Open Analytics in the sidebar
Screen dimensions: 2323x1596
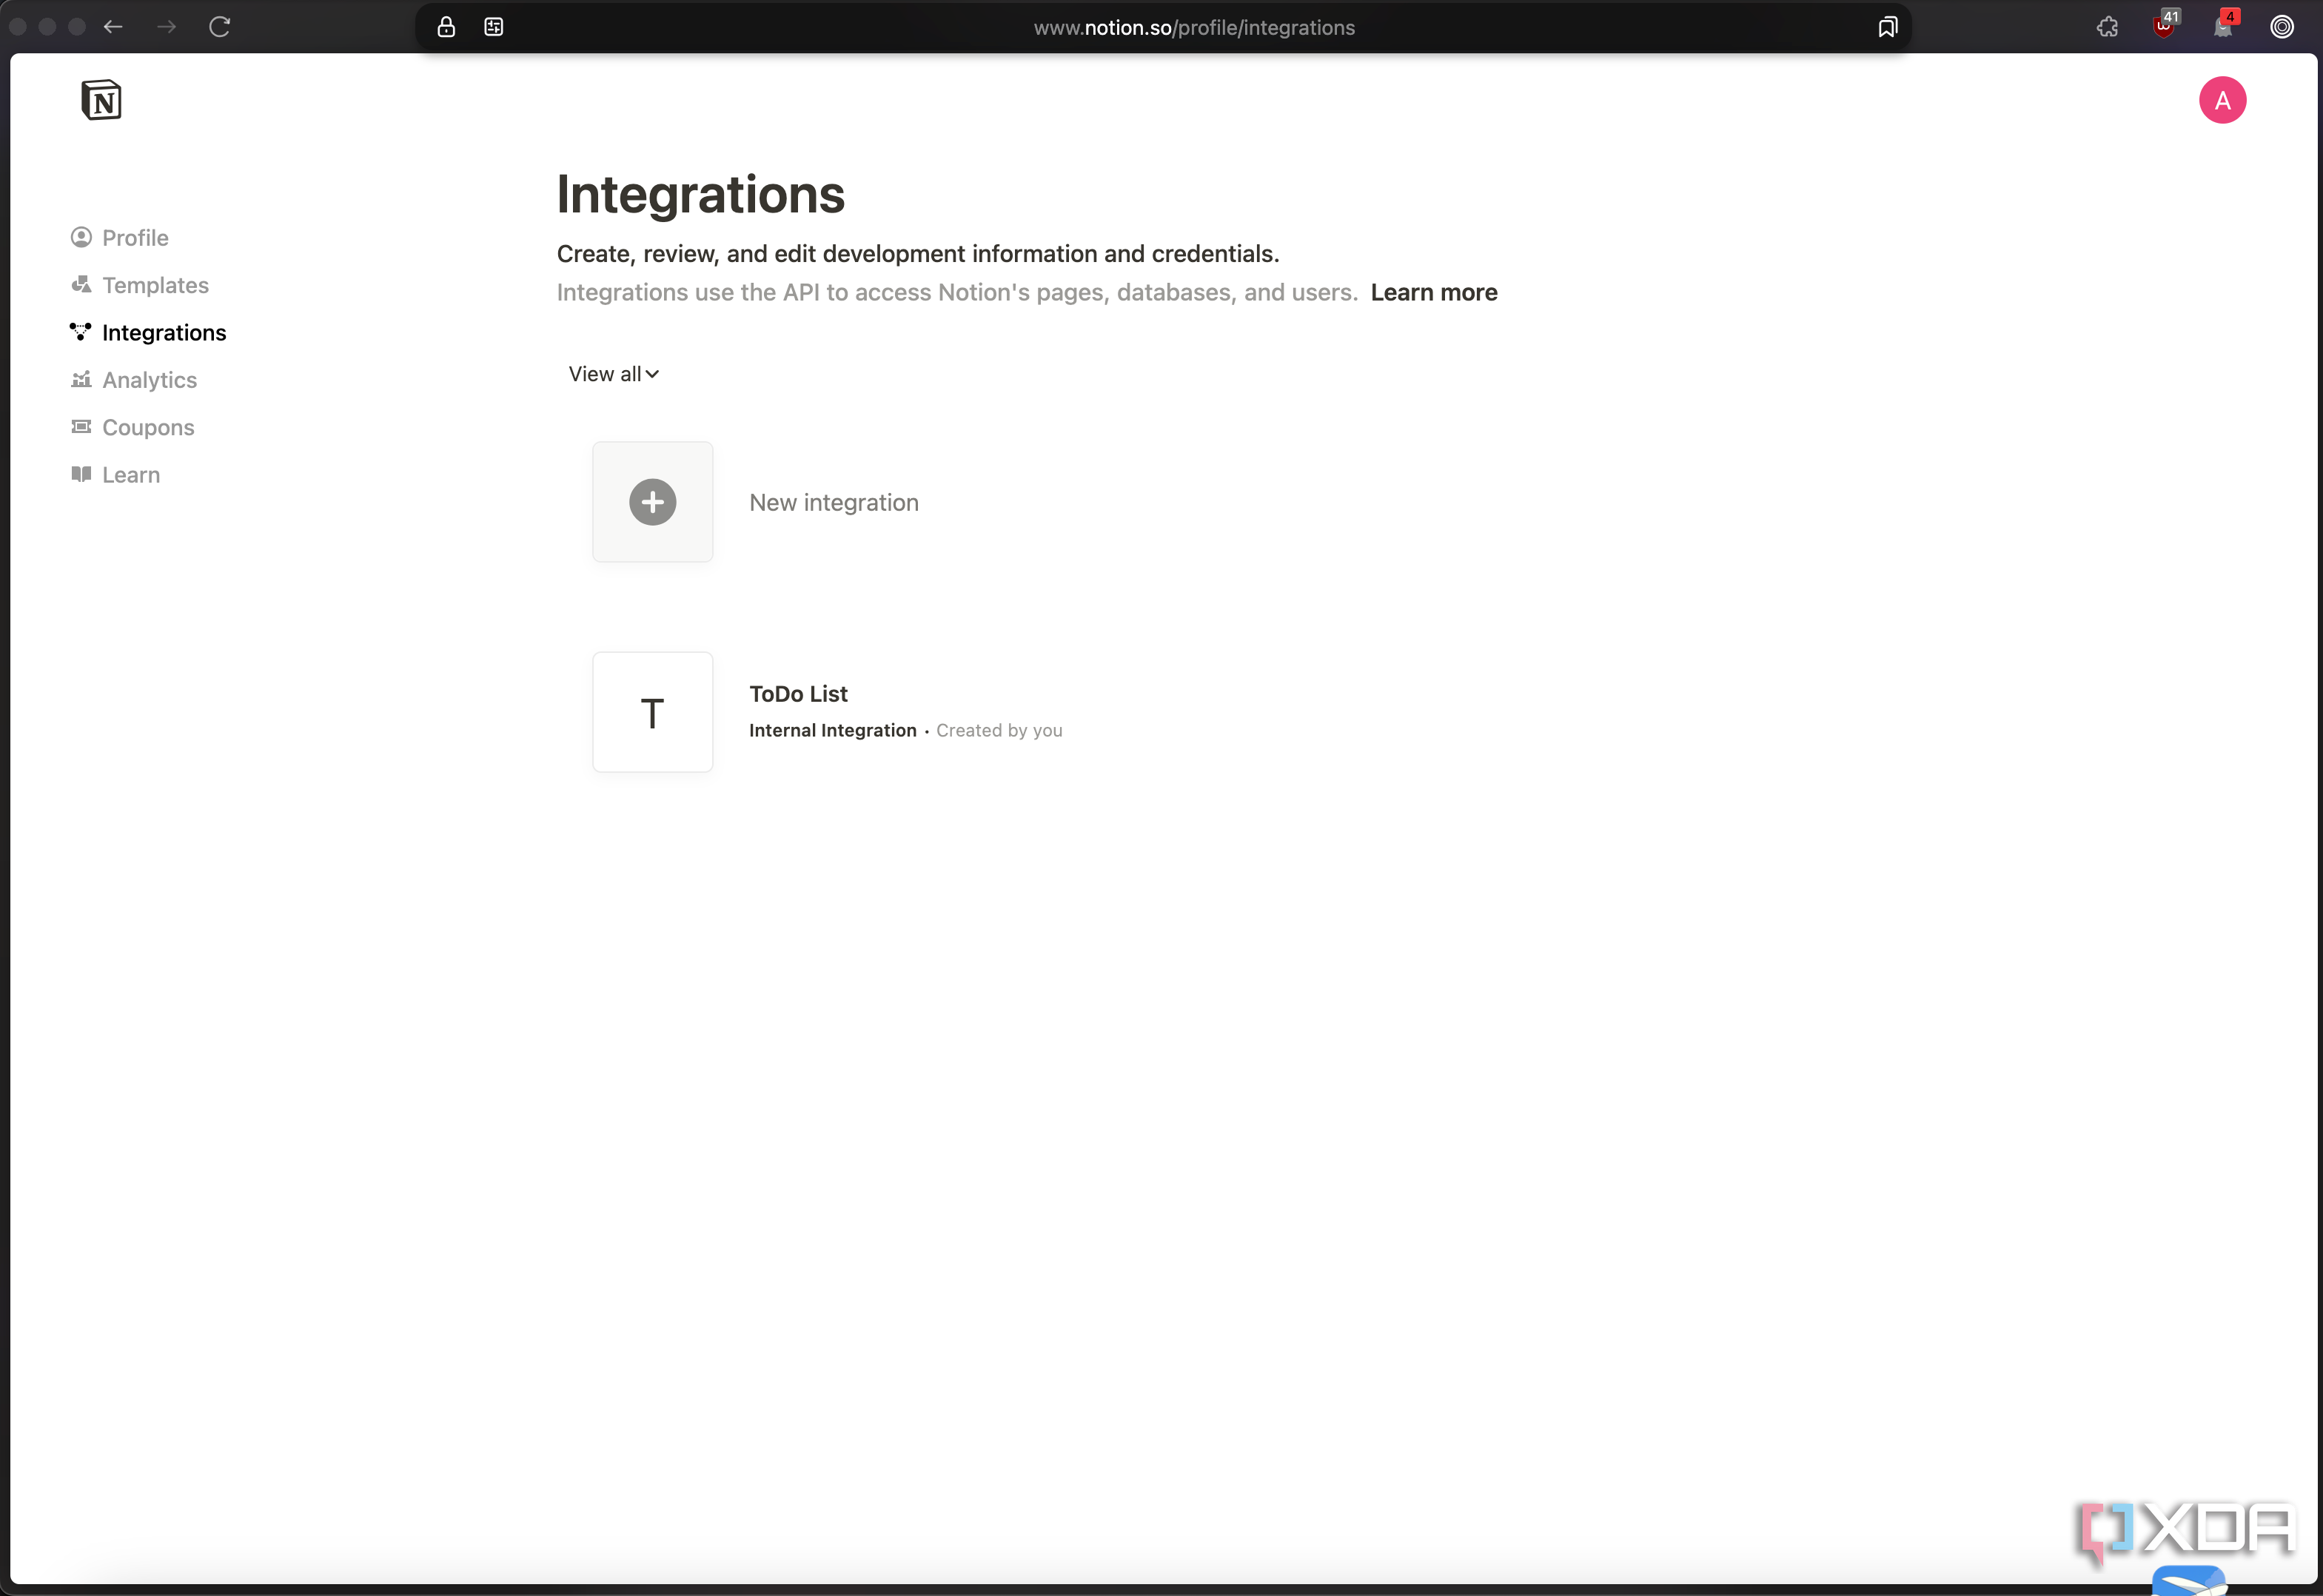click(x=133, y=380)
